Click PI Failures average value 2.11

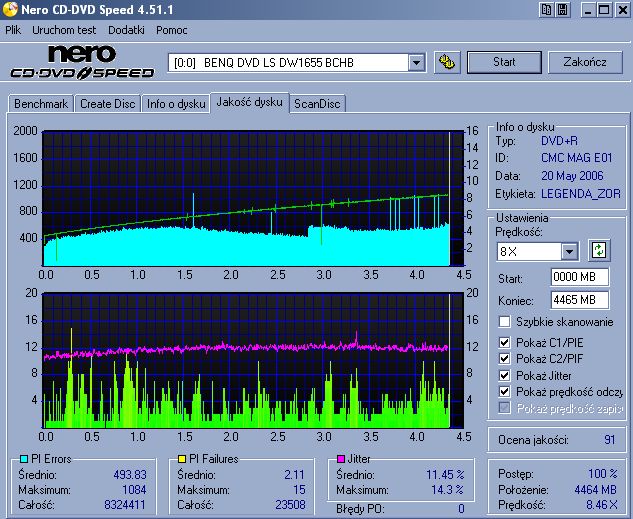point(294,475)
